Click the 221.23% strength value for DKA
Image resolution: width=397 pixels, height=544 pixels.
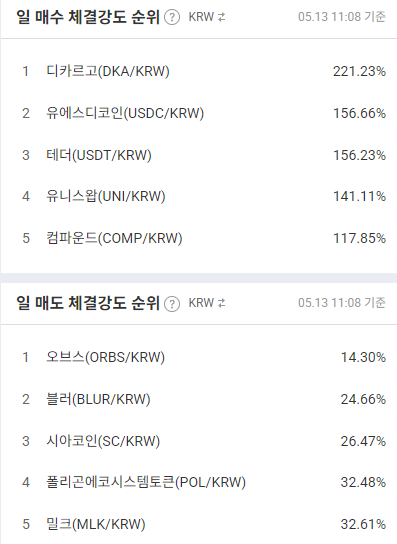360,71
